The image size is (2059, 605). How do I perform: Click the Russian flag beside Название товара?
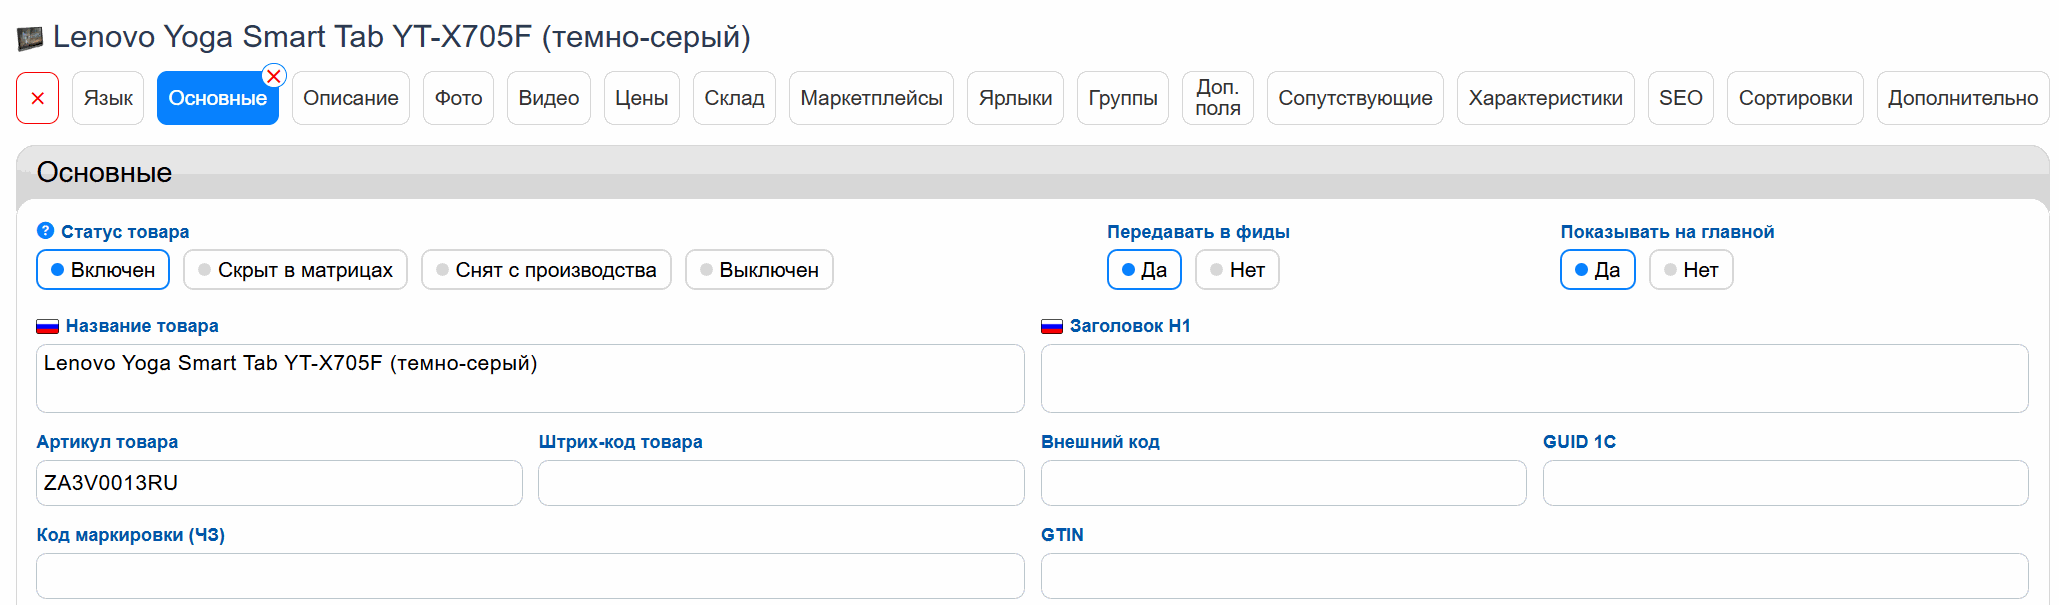tap(47, 326)
